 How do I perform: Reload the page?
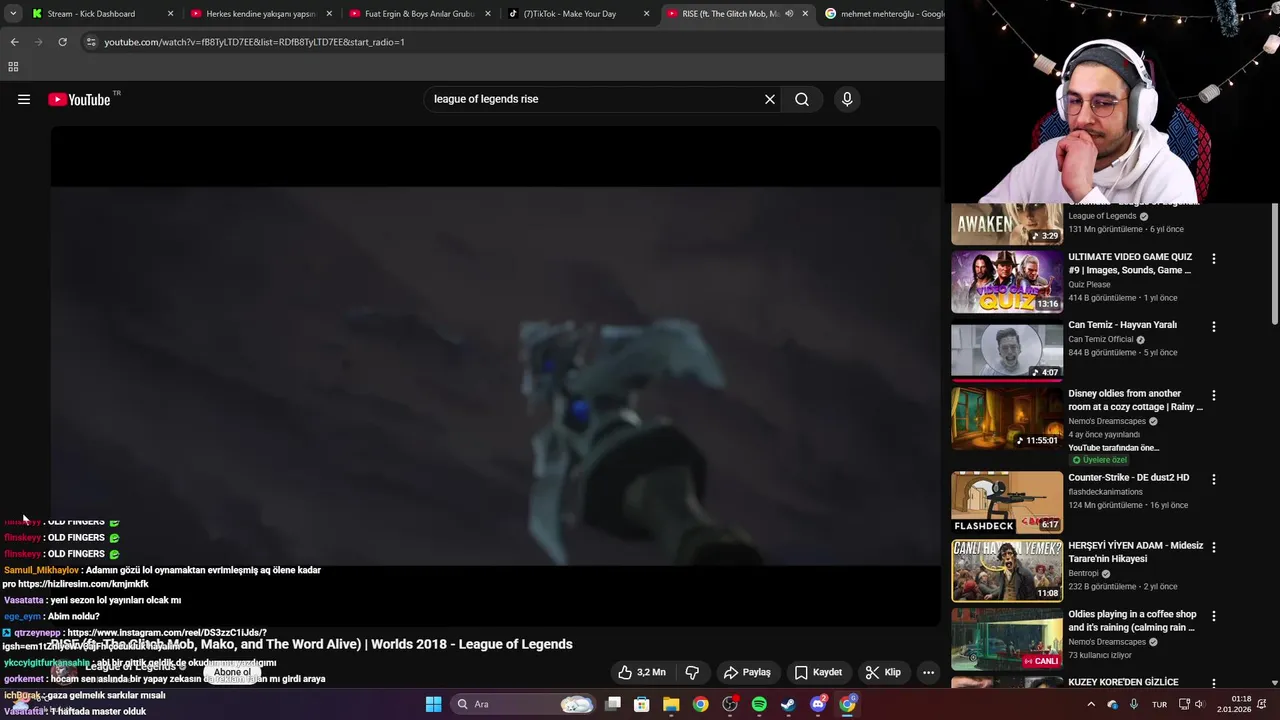pyautogui.click(x=62, y=42)
